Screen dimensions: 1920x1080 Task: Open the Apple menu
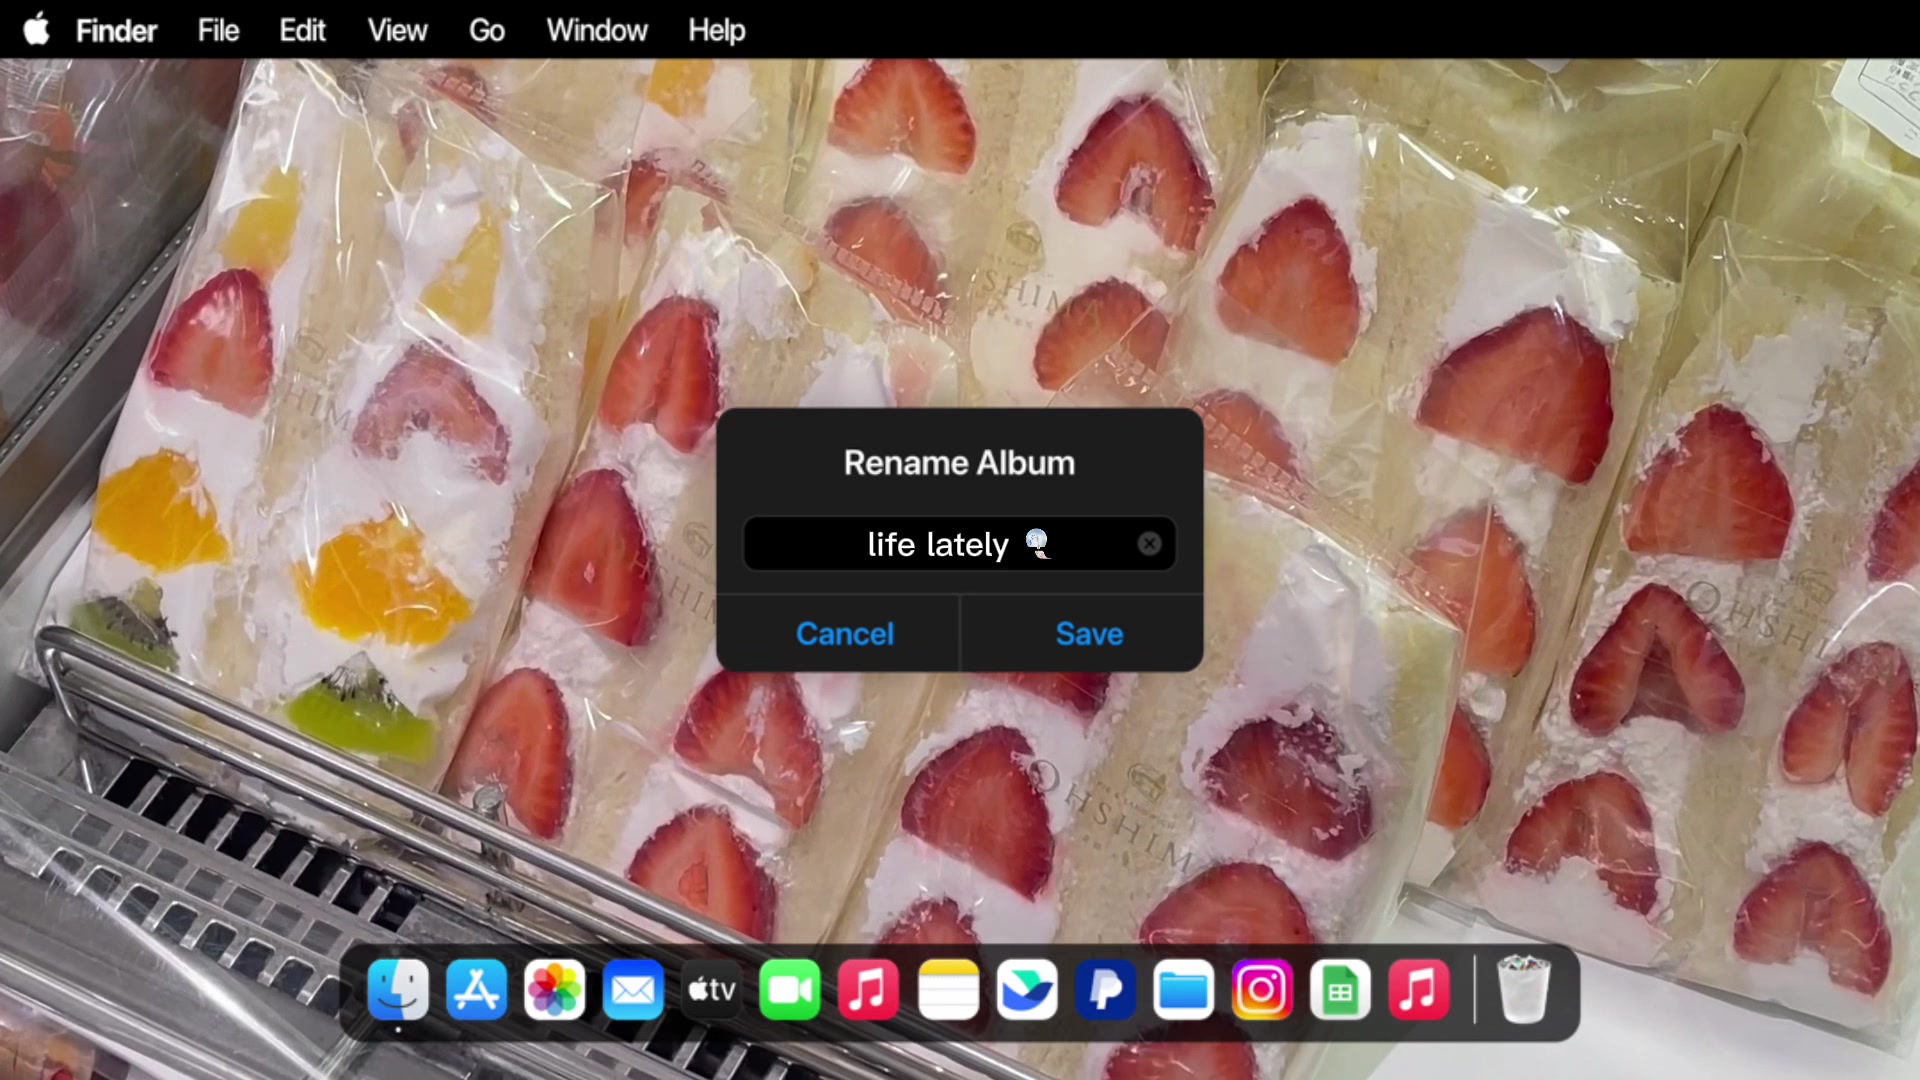pos(37,29)
